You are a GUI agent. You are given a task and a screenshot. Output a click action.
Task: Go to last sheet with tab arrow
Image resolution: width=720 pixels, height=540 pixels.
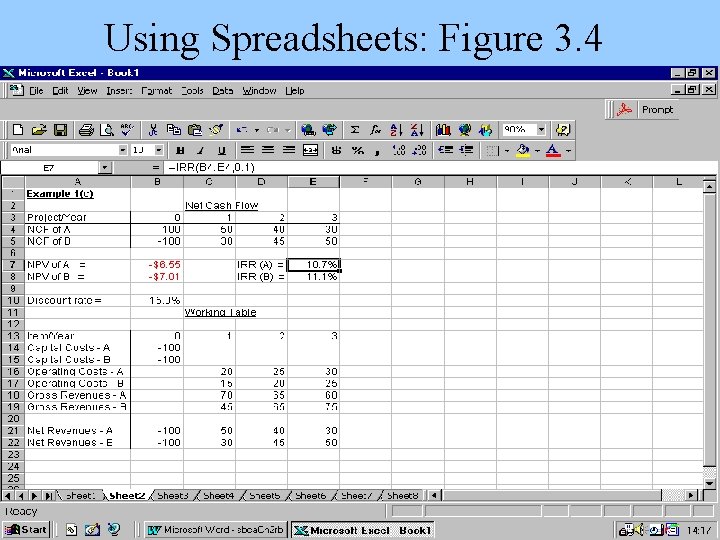48,496
